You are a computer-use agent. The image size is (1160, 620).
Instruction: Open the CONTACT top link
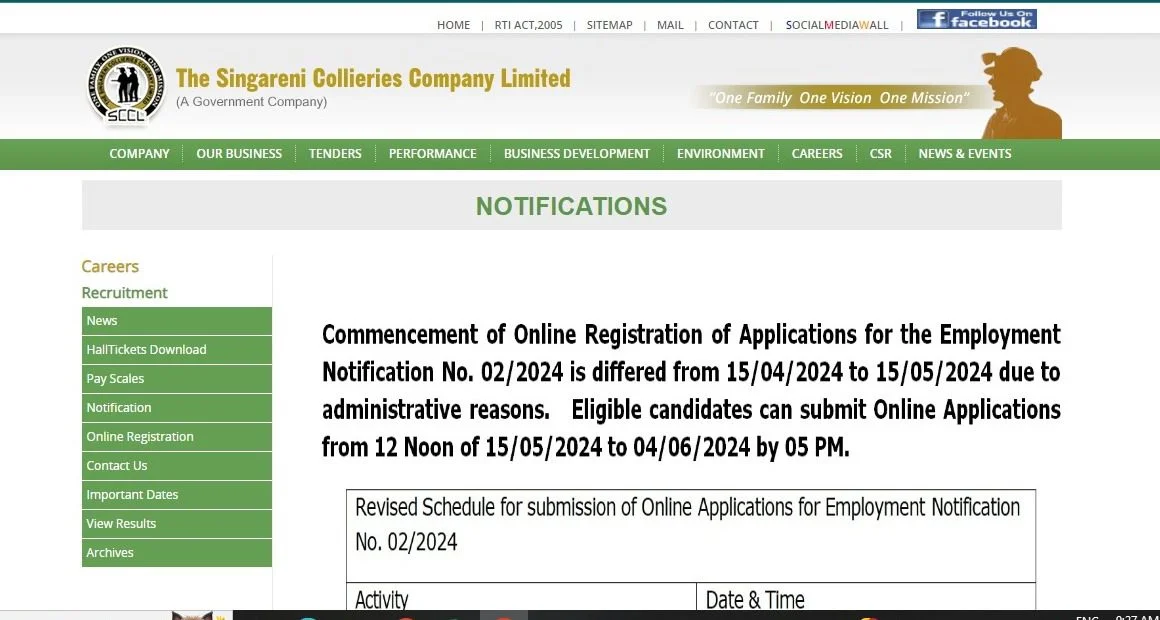click(733, 25)
